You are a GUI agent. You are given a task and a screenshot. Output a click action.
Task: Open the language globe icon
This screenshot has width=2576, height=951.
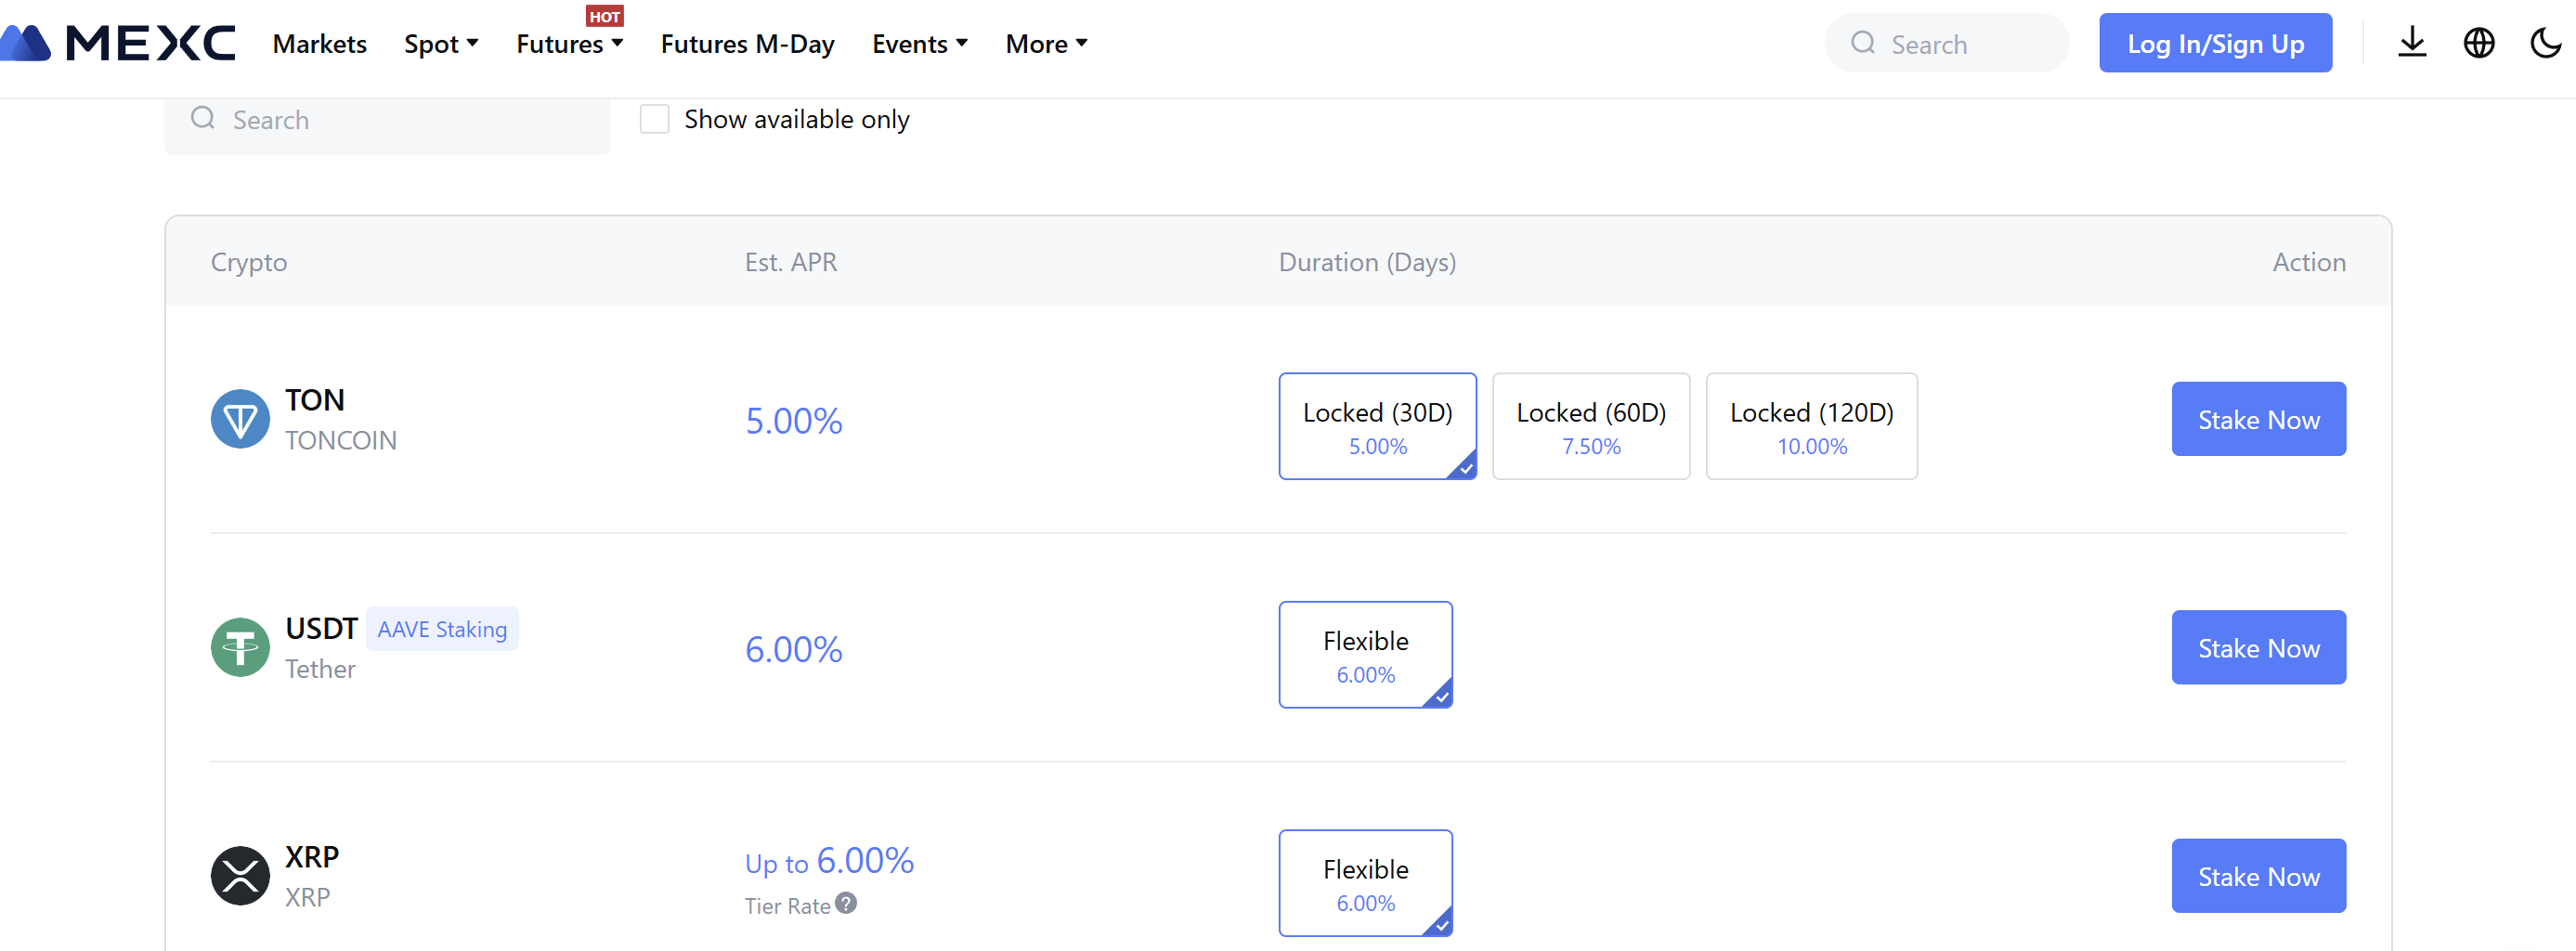click(2478, 43)
